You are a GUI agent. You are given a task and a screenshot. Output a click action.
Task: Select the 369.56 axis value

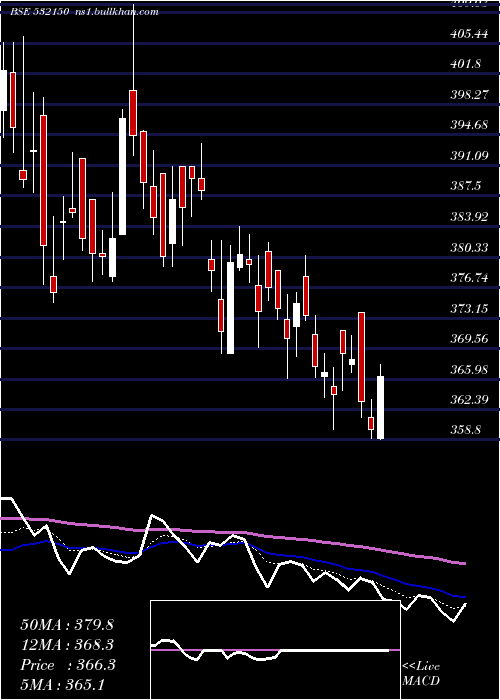[469, 339]
